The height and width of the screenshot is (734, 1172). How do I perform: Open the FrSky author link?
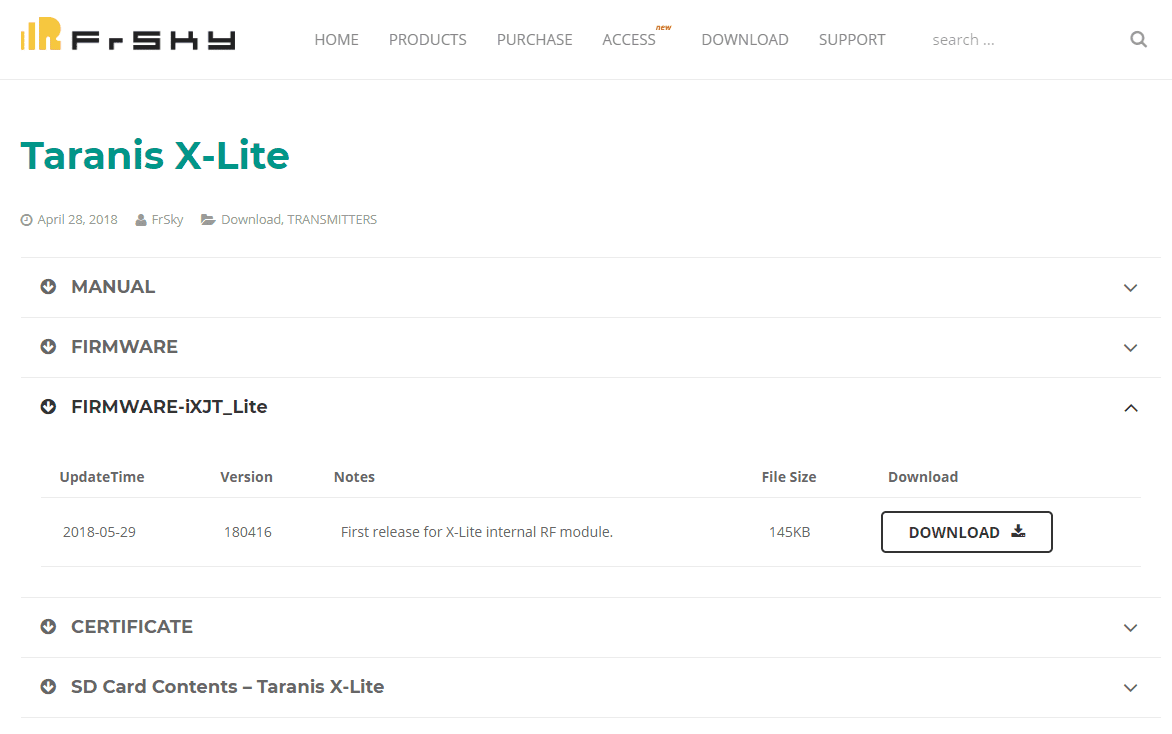[x=167, y=220]
